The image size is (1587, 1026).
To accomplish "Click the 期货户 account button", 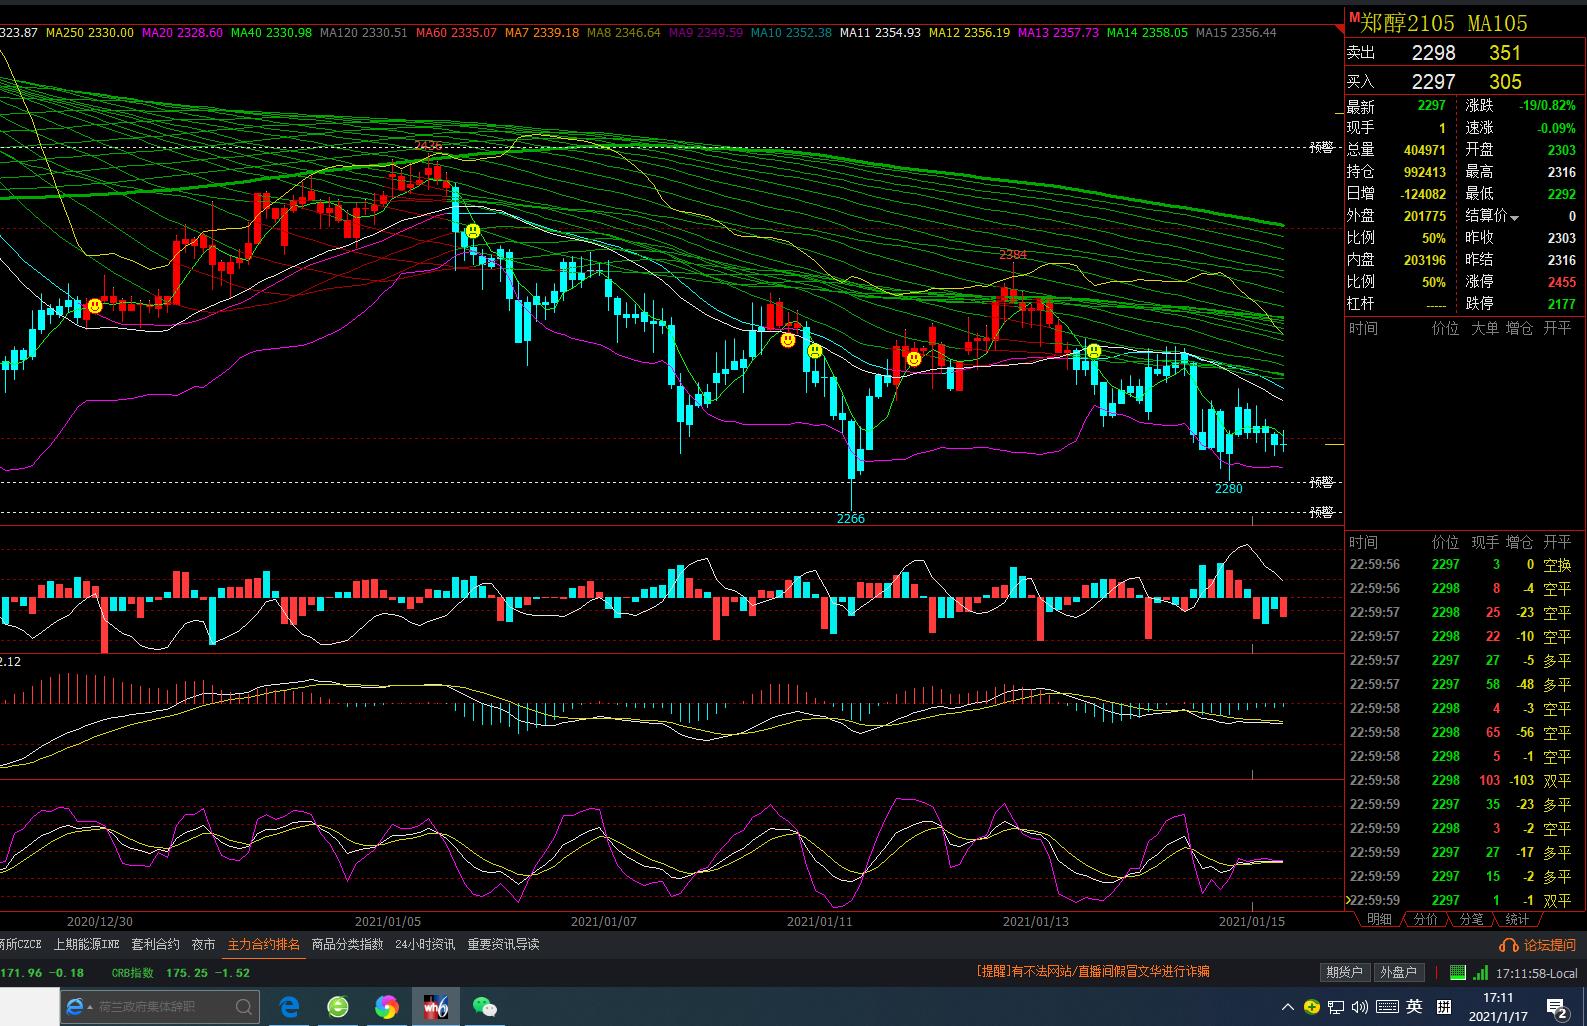I will (x=1344, y=972).
